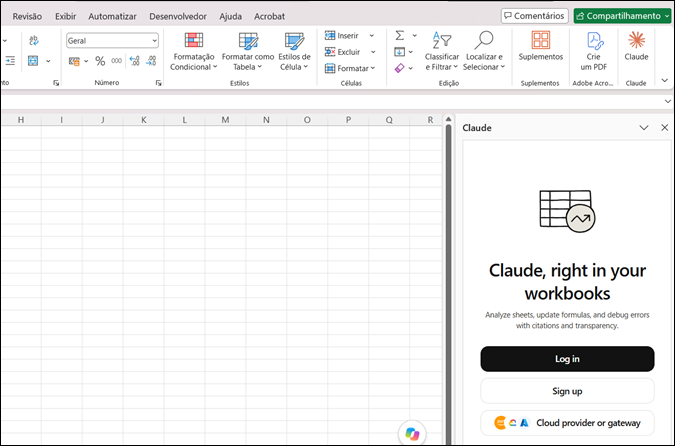Open the Formatar cells menu
This screenshot has height=446, width=675.
click(x=350, y=68)
